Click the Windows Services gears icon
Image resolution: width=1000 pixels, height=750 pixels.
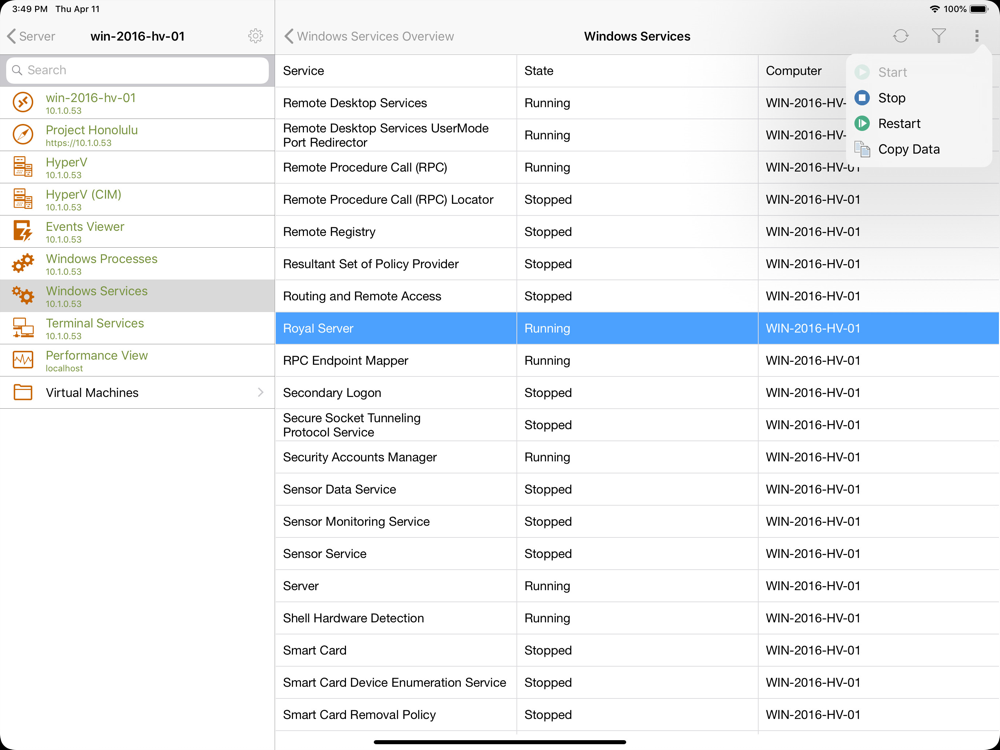[23, 295]
